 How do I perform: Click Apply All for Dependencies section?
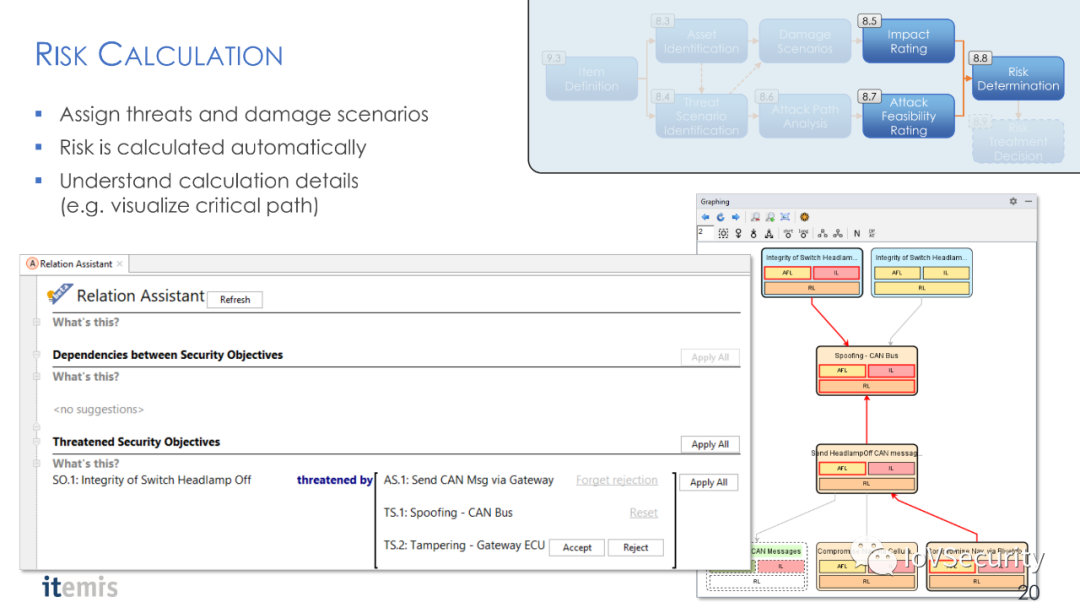coord(710,357)
